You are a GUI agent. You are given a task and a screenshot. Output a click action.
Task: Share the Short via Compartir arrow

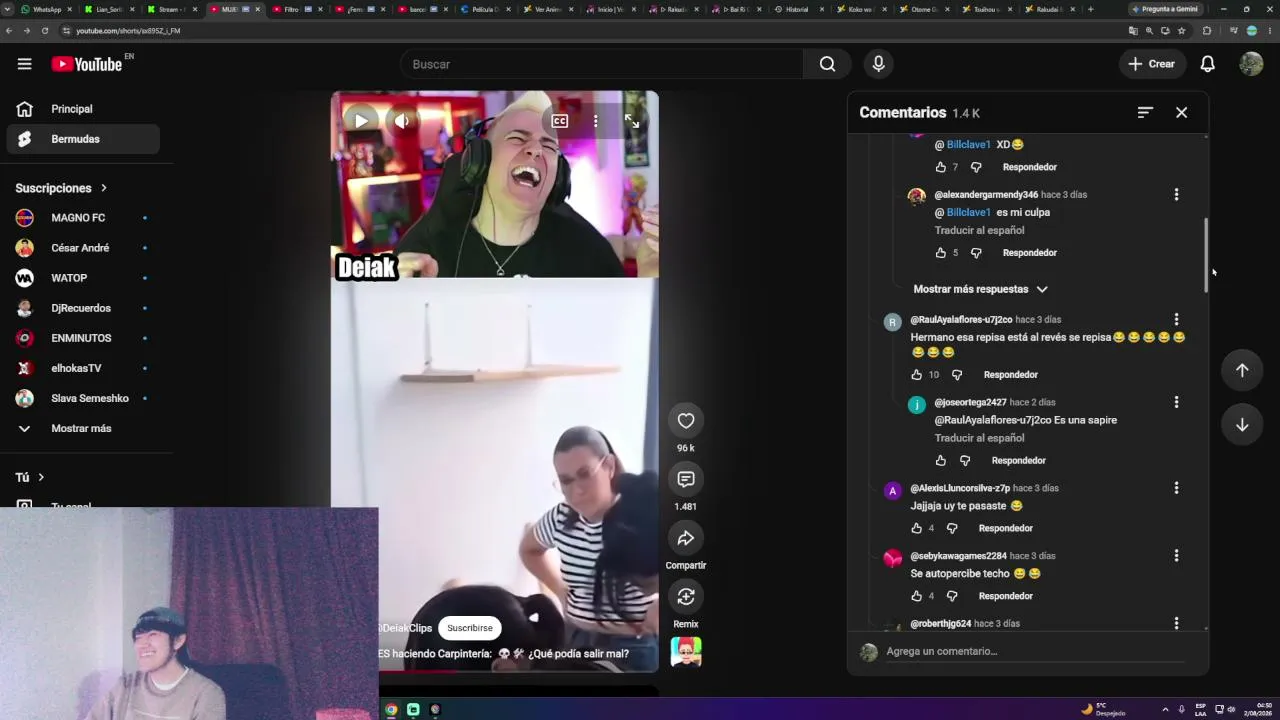point(686,539)
